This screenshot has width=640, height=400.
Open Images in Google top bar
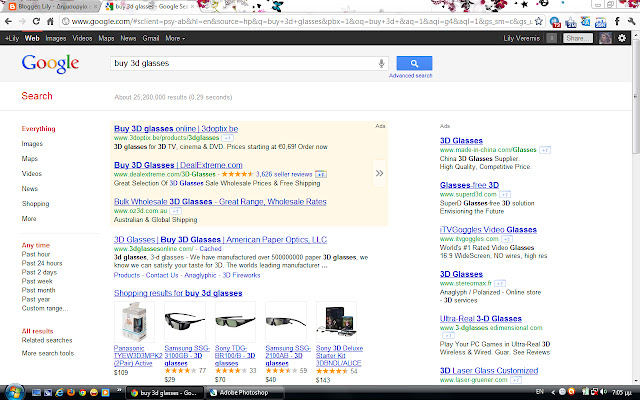[56, 38]
